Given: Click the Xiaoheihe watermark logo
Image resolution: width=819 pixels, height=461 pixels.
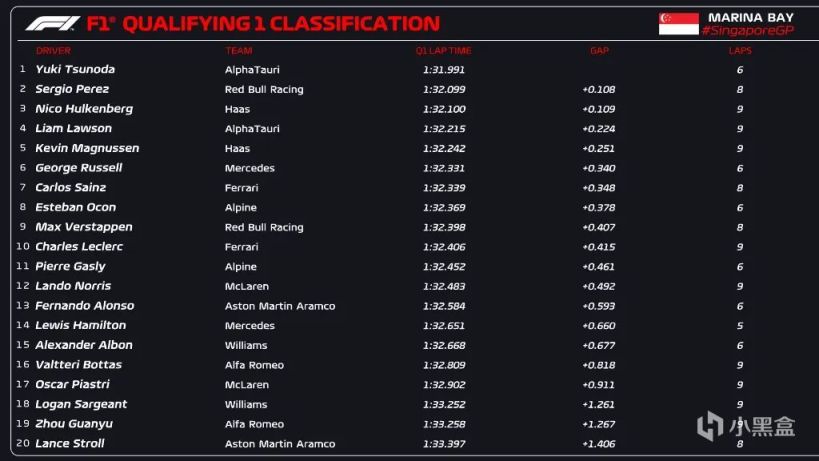Looking at the screenshot, I should coord(710,427).
